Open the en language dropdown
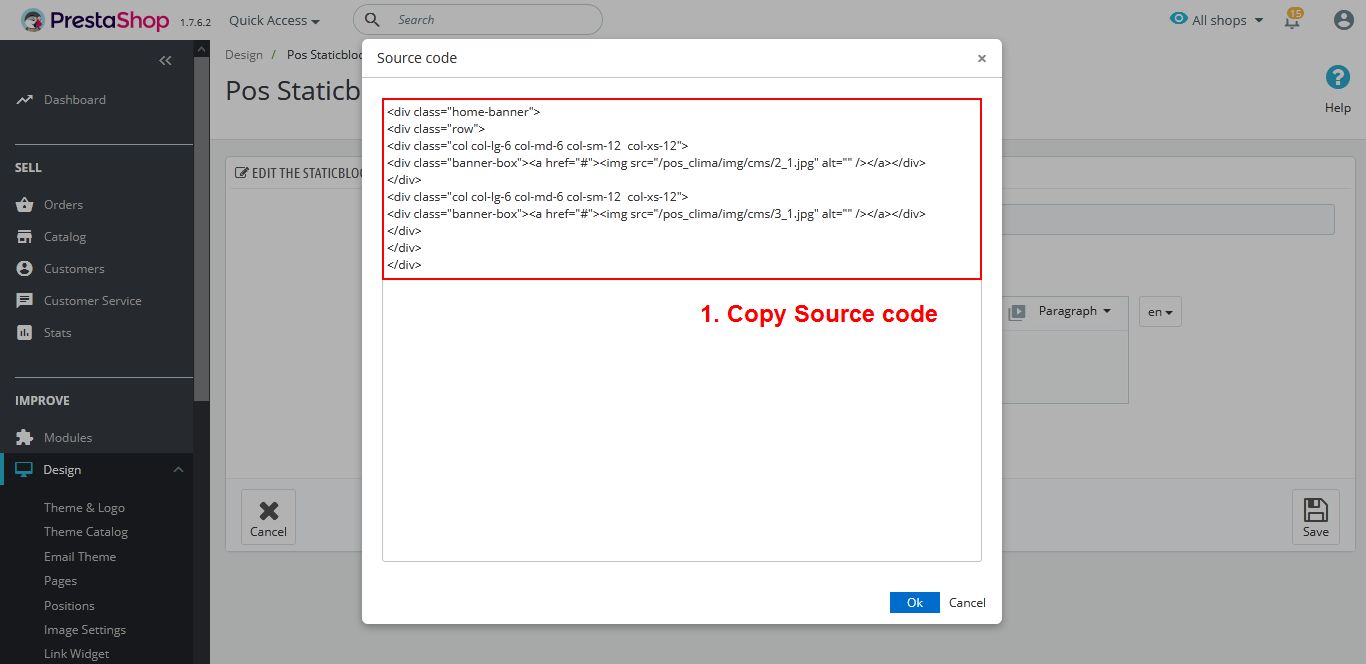Viewport: 1366px width, 664px height. [1160, 312]
